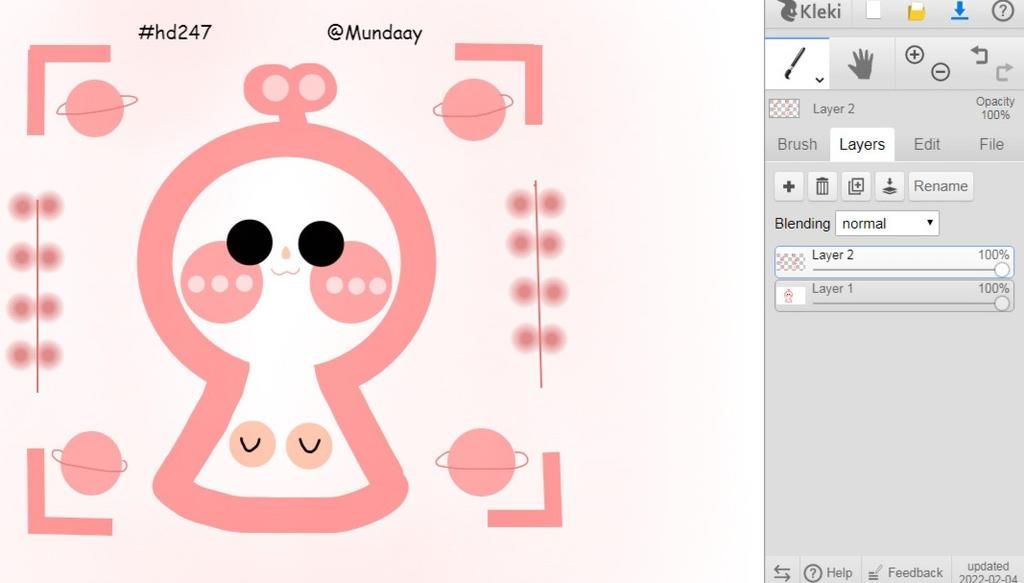The image size is (1024, 583).
Task: Redo the last undone action
Action: 1004,72
